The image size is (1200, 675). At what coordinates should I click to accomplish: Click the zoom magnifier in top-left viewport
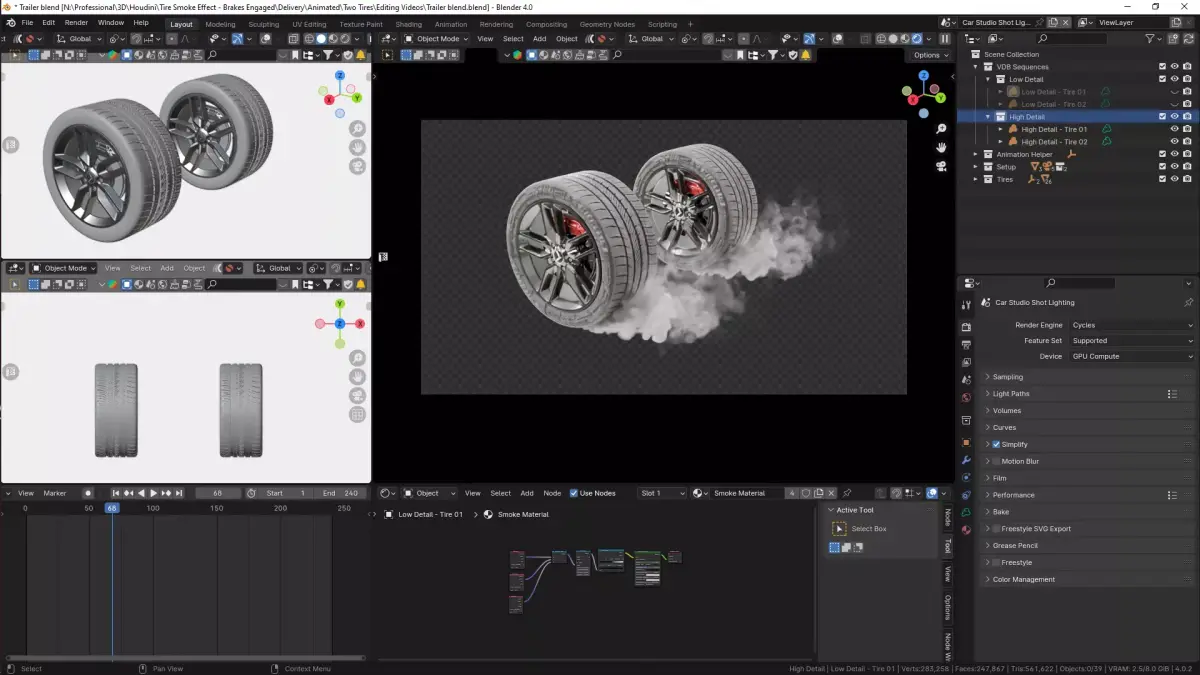[x=357, y=129]
